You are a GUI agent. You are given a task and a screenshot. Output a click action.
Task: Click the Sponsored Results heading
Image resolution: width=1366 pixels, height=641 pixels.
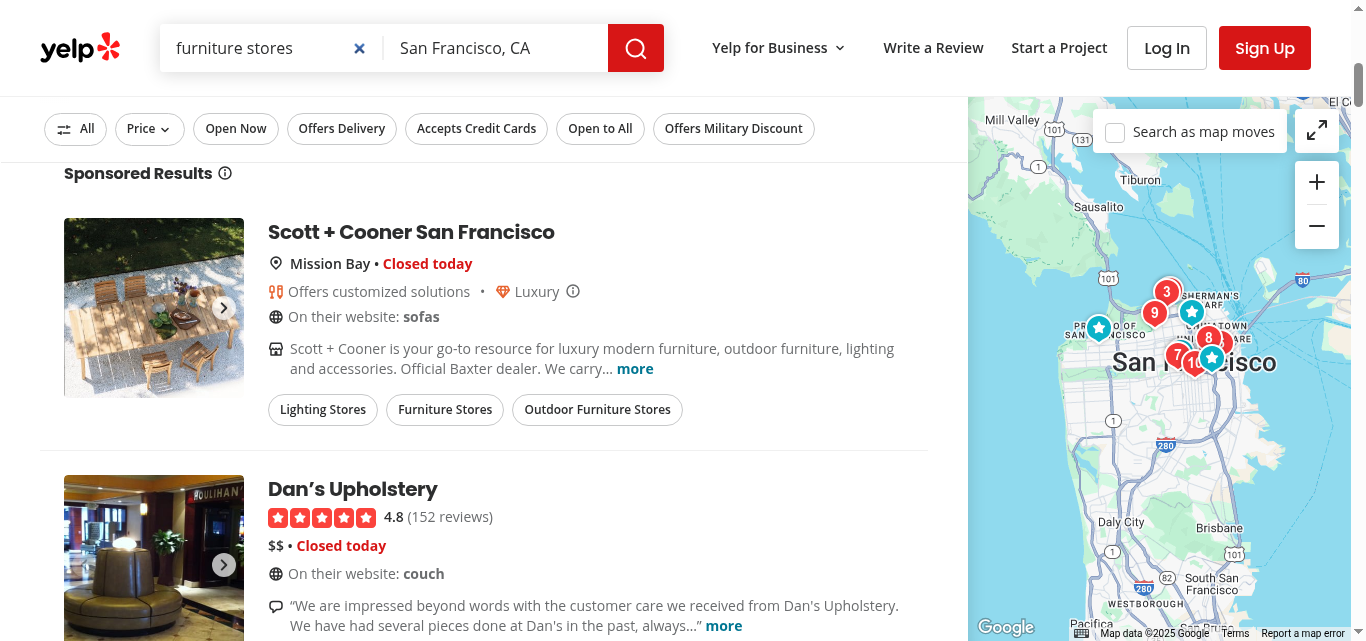click(x=138, y=173)
